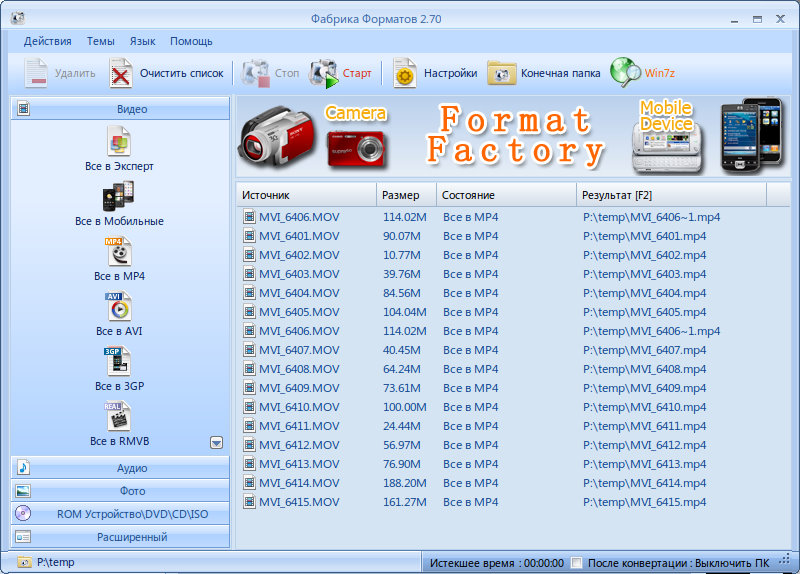Click the Camera camcorder banner image
The height and width of the screenshot is (574, 800).
277,135
